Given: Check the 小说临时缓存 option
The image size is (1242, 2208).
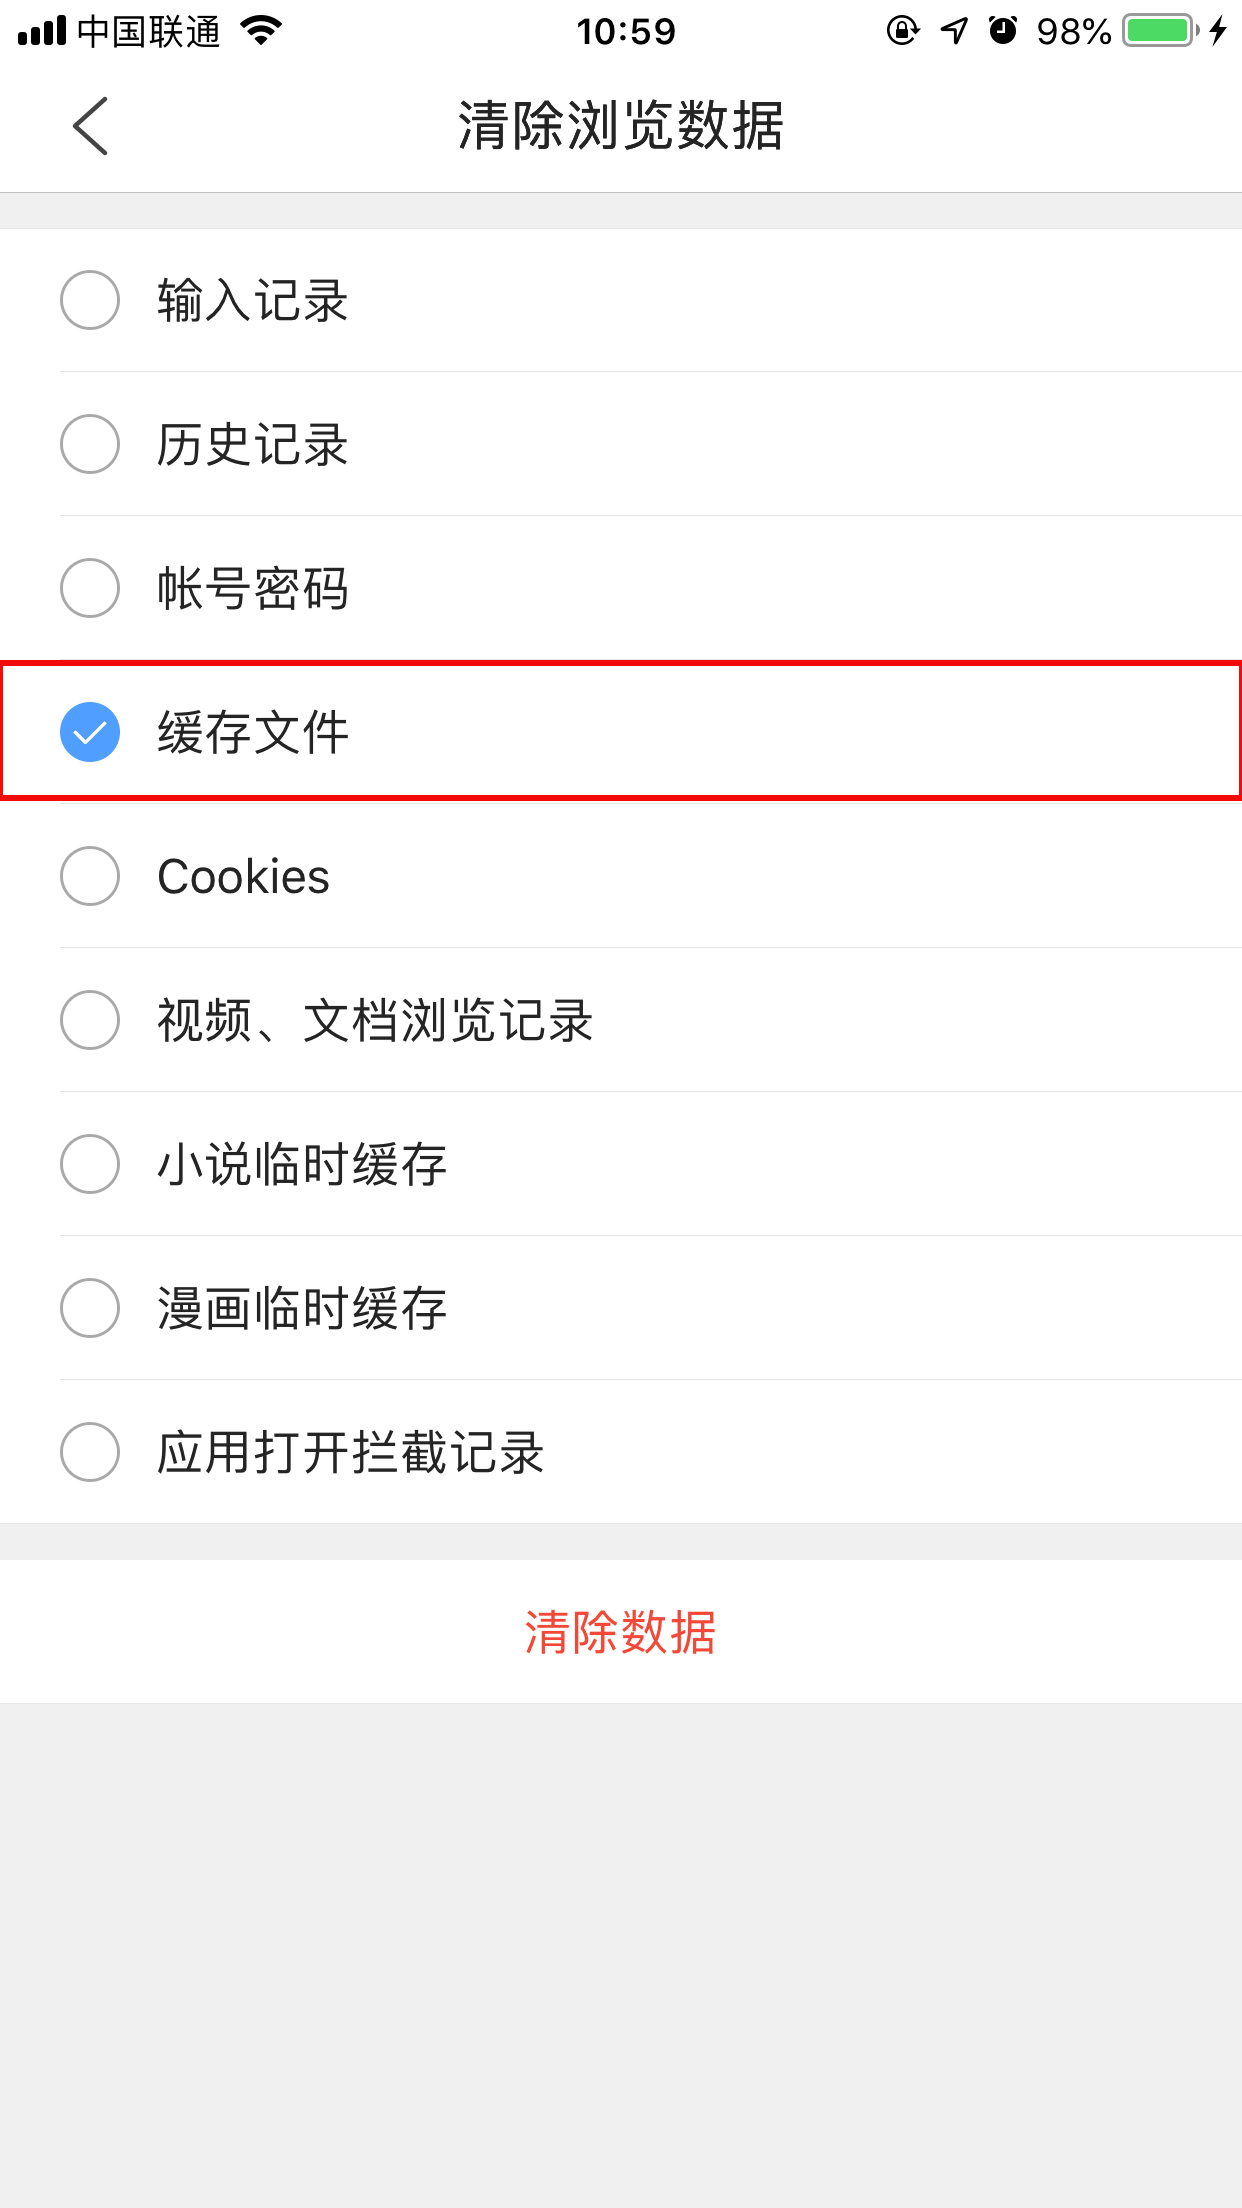Looking at the screenshot, I should tap(89, 1165).
